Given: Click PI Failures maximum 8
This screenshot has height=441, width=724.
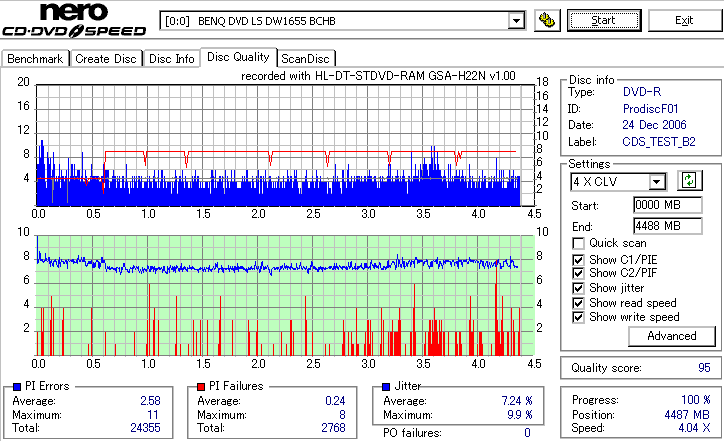Looking at the screenshot, I should tap(342, 415).
